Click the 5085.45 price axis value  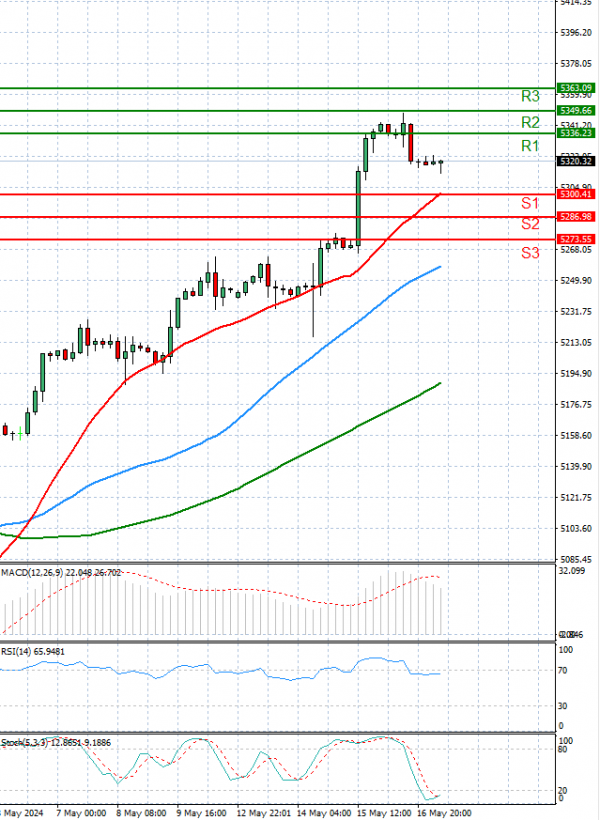[x=576, y=560]
